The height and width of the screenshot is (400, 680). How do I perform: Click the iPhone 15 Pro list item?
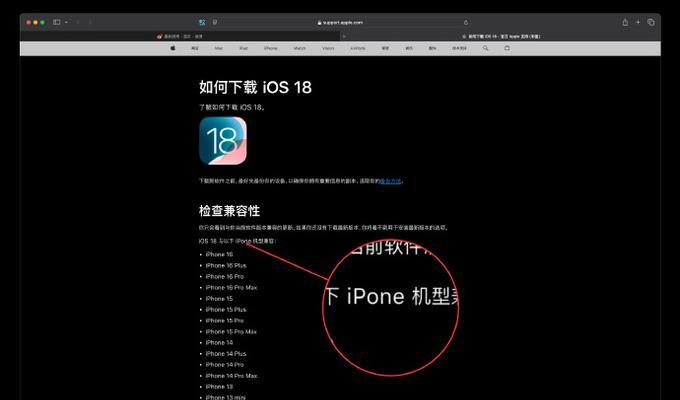[x=225, y=320]
